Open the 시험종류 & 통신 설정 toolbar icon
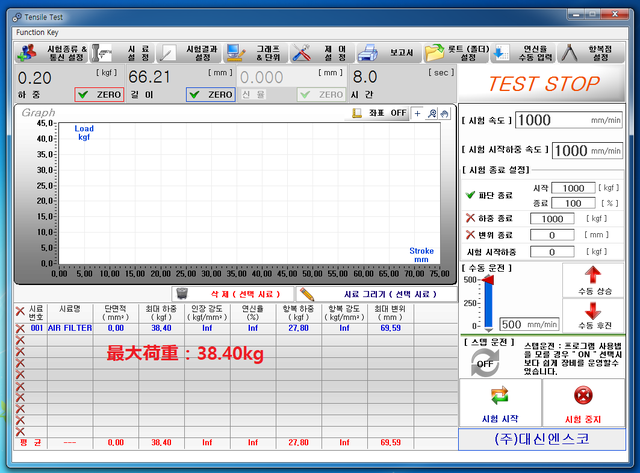 point(27,53)
